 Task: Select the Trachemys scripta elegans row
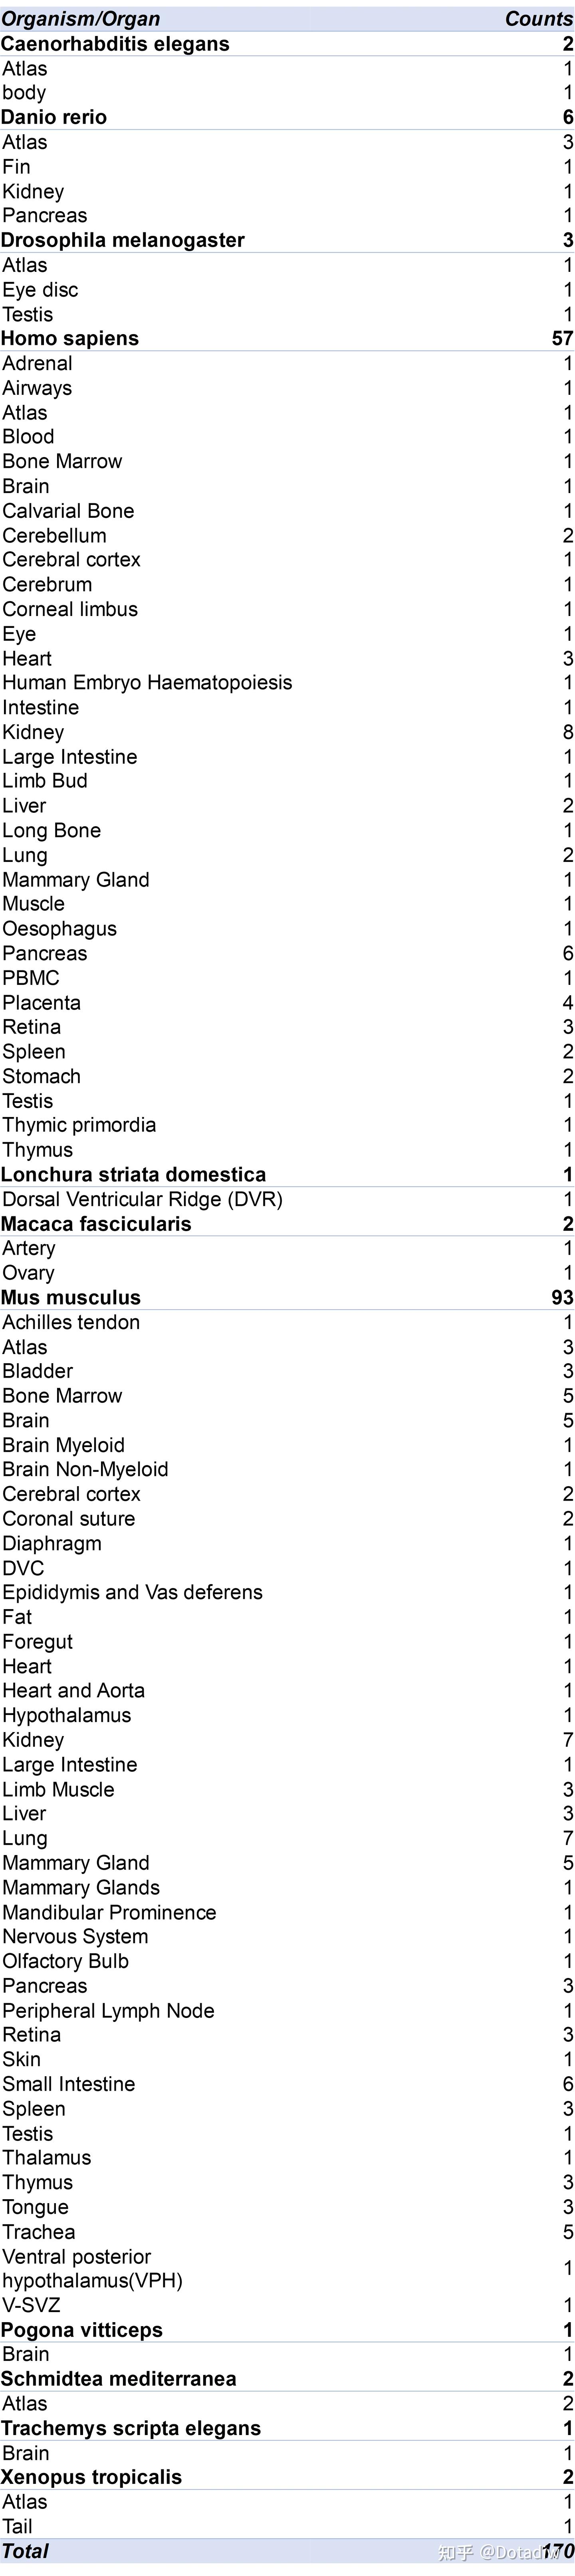pyautogui.click(x=131, y=2428)
